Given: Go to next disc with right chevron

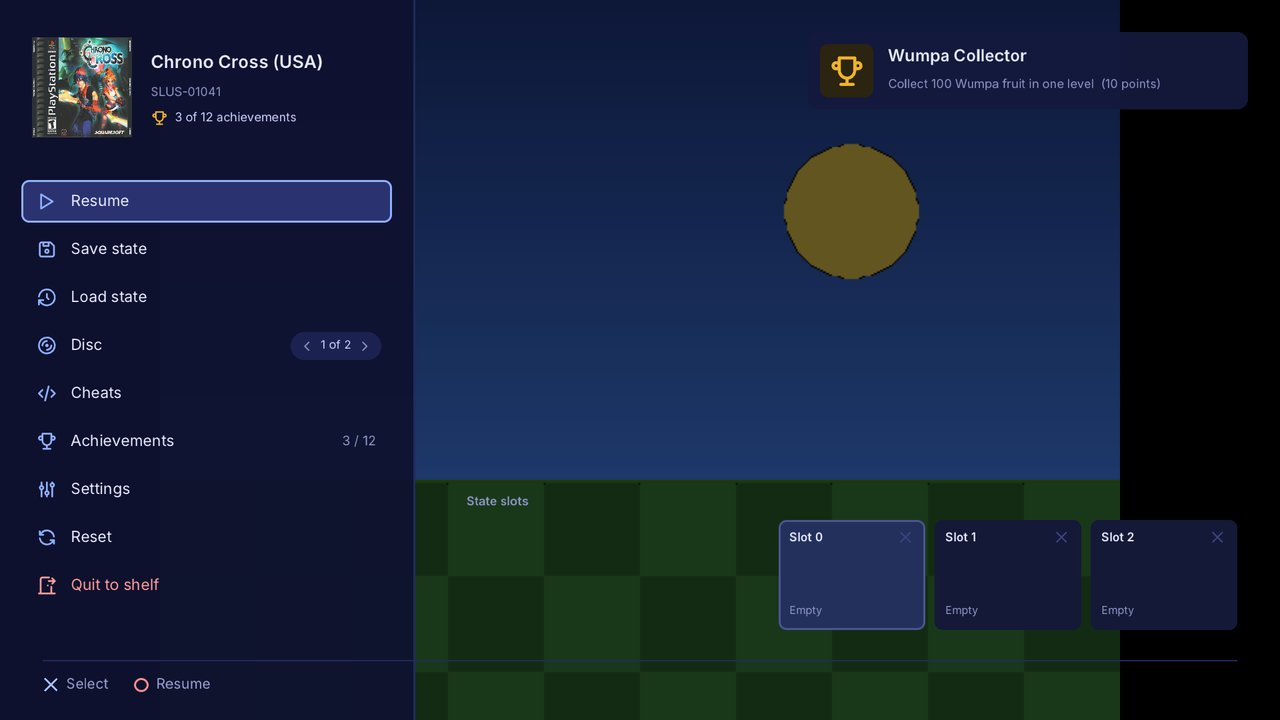Looking at the screenshot, I should [x=365, y=346].
